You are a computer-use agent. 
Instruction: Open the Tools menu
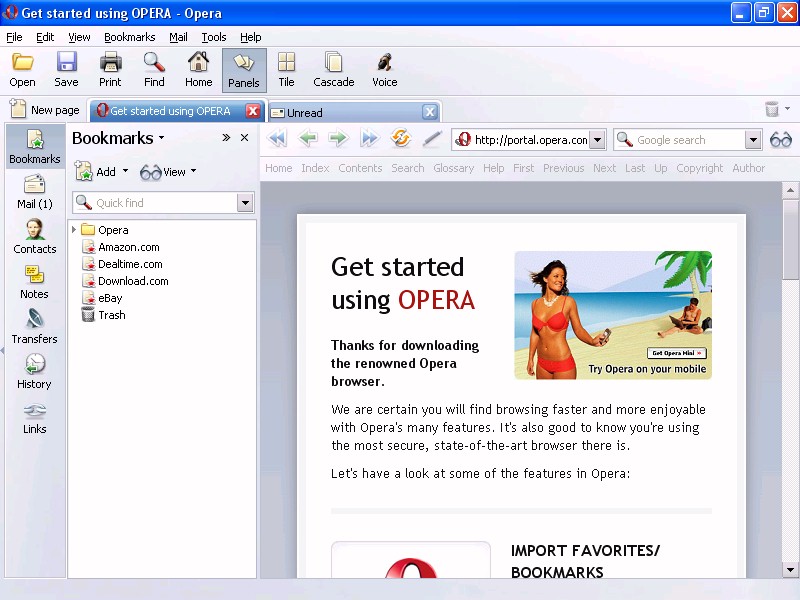click(x=214, y=37)
